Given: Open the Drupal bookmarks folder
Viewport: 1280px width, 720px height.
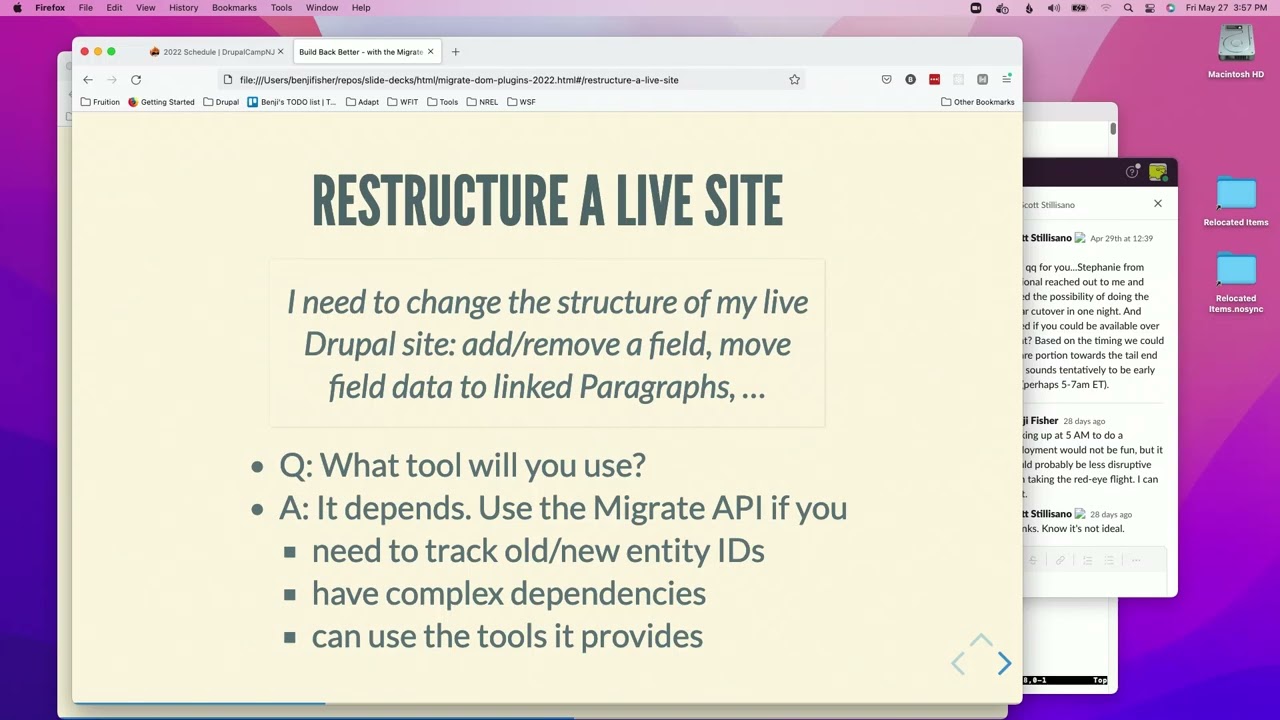Looking at the screenshot, I should [x=221, y=102].
